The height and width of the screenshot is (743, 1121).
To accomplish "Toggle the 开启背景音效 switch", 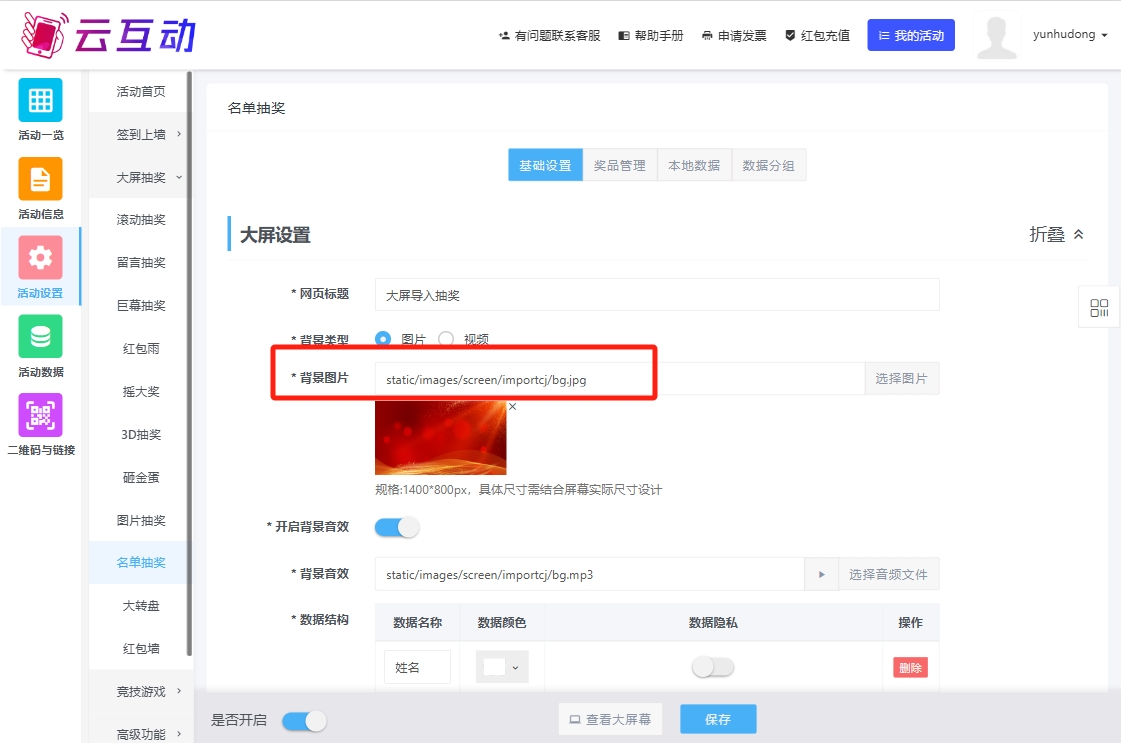I will (x=396, y=527).
